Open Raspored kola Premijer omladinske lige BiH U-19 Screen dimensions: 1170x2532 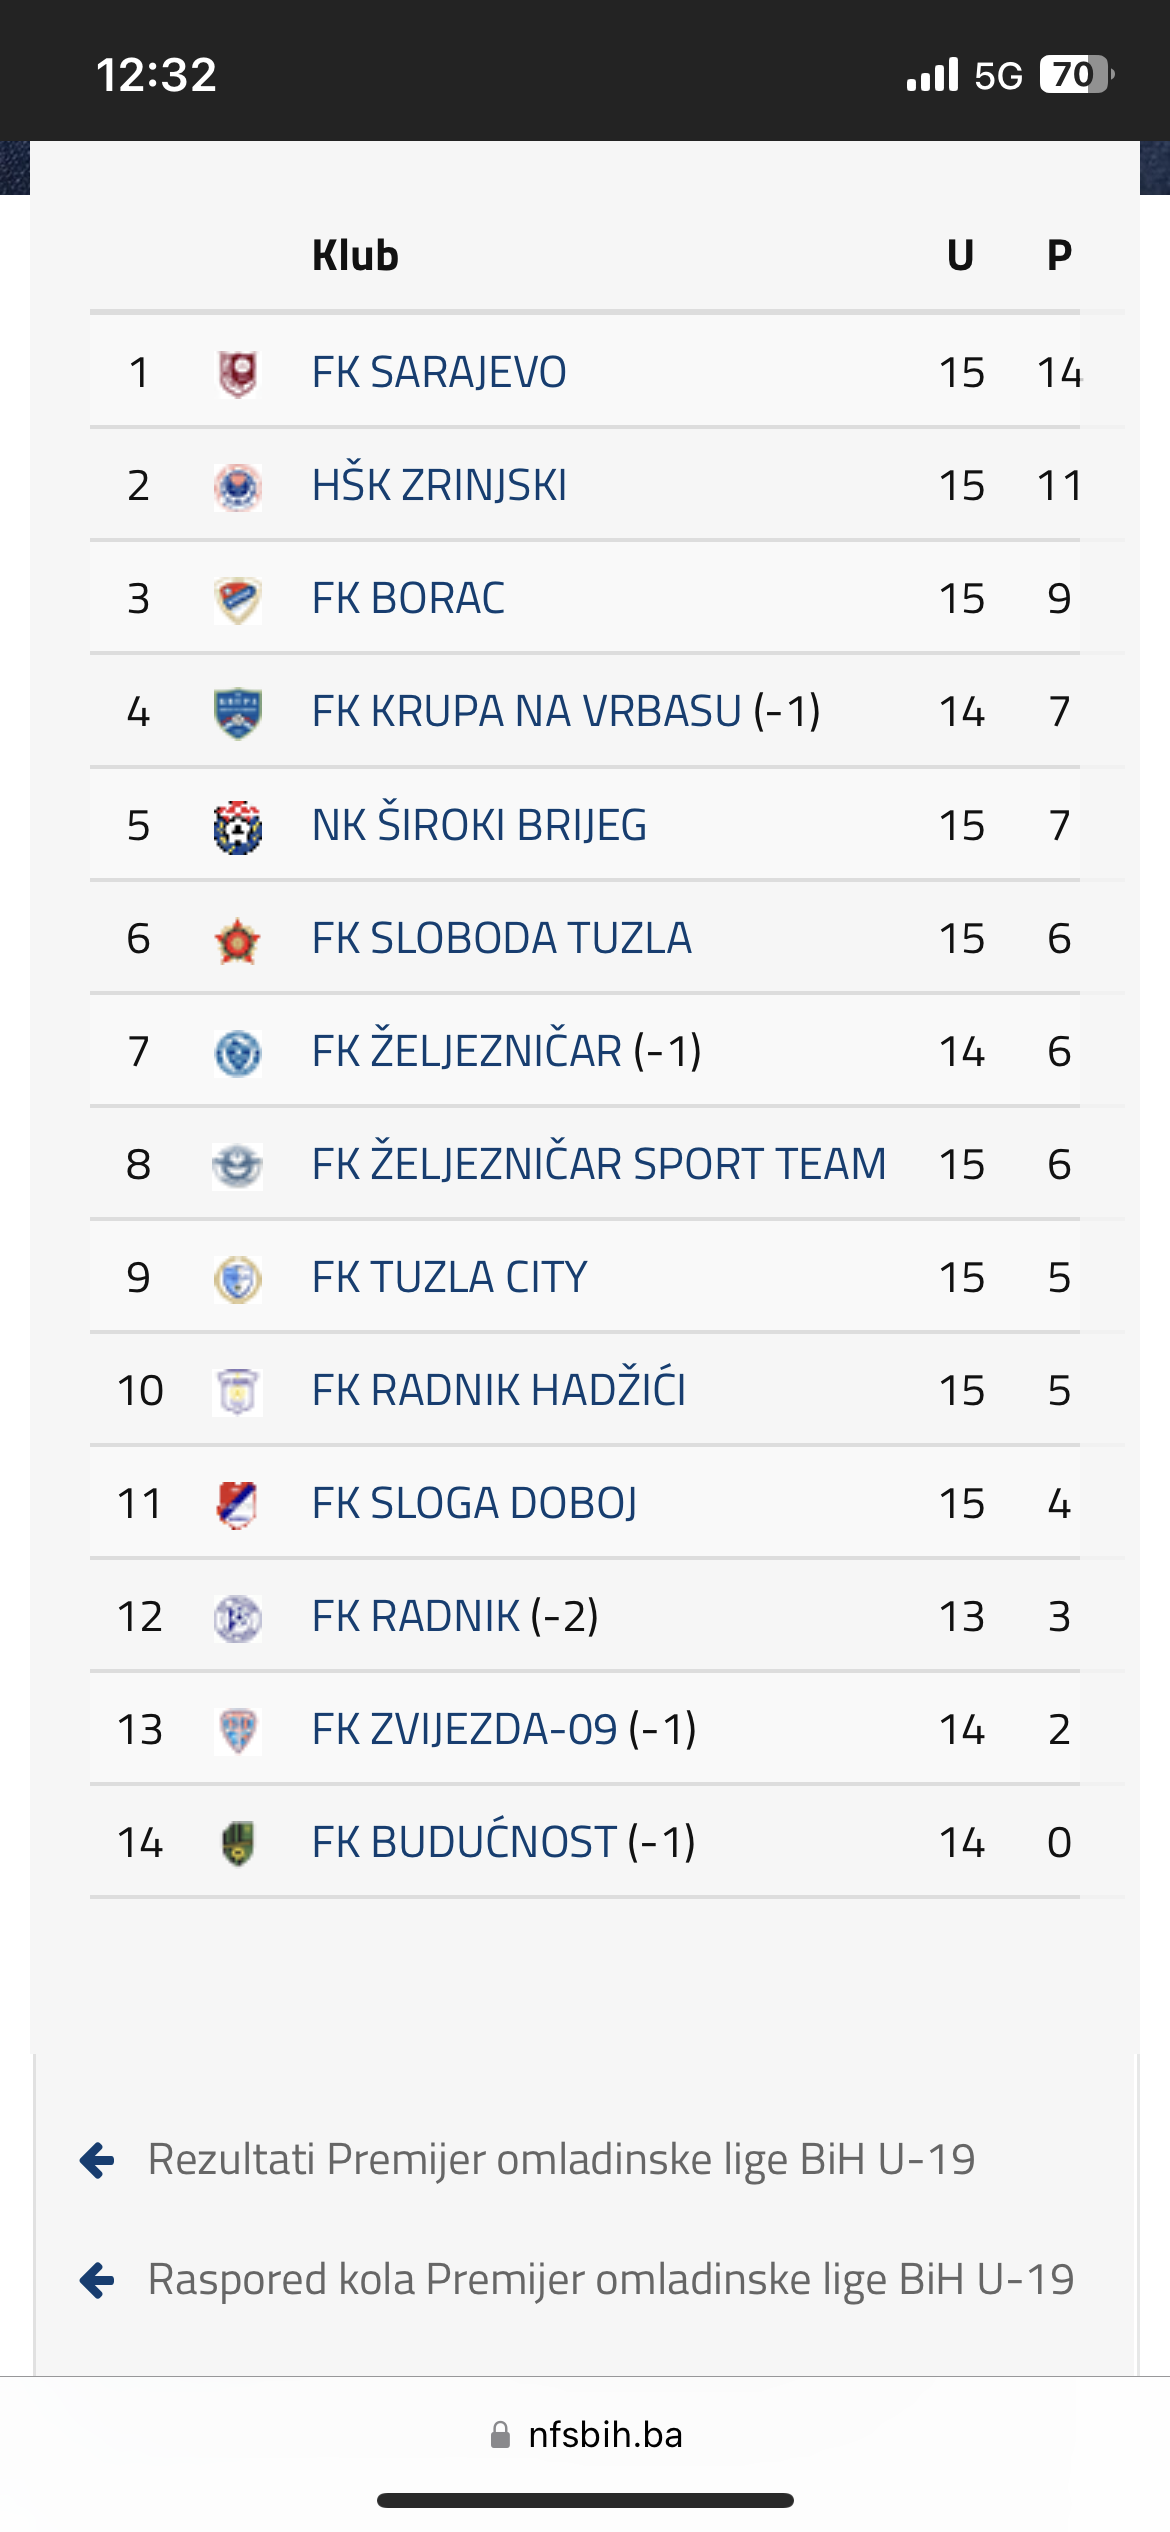coord(611,2280)
